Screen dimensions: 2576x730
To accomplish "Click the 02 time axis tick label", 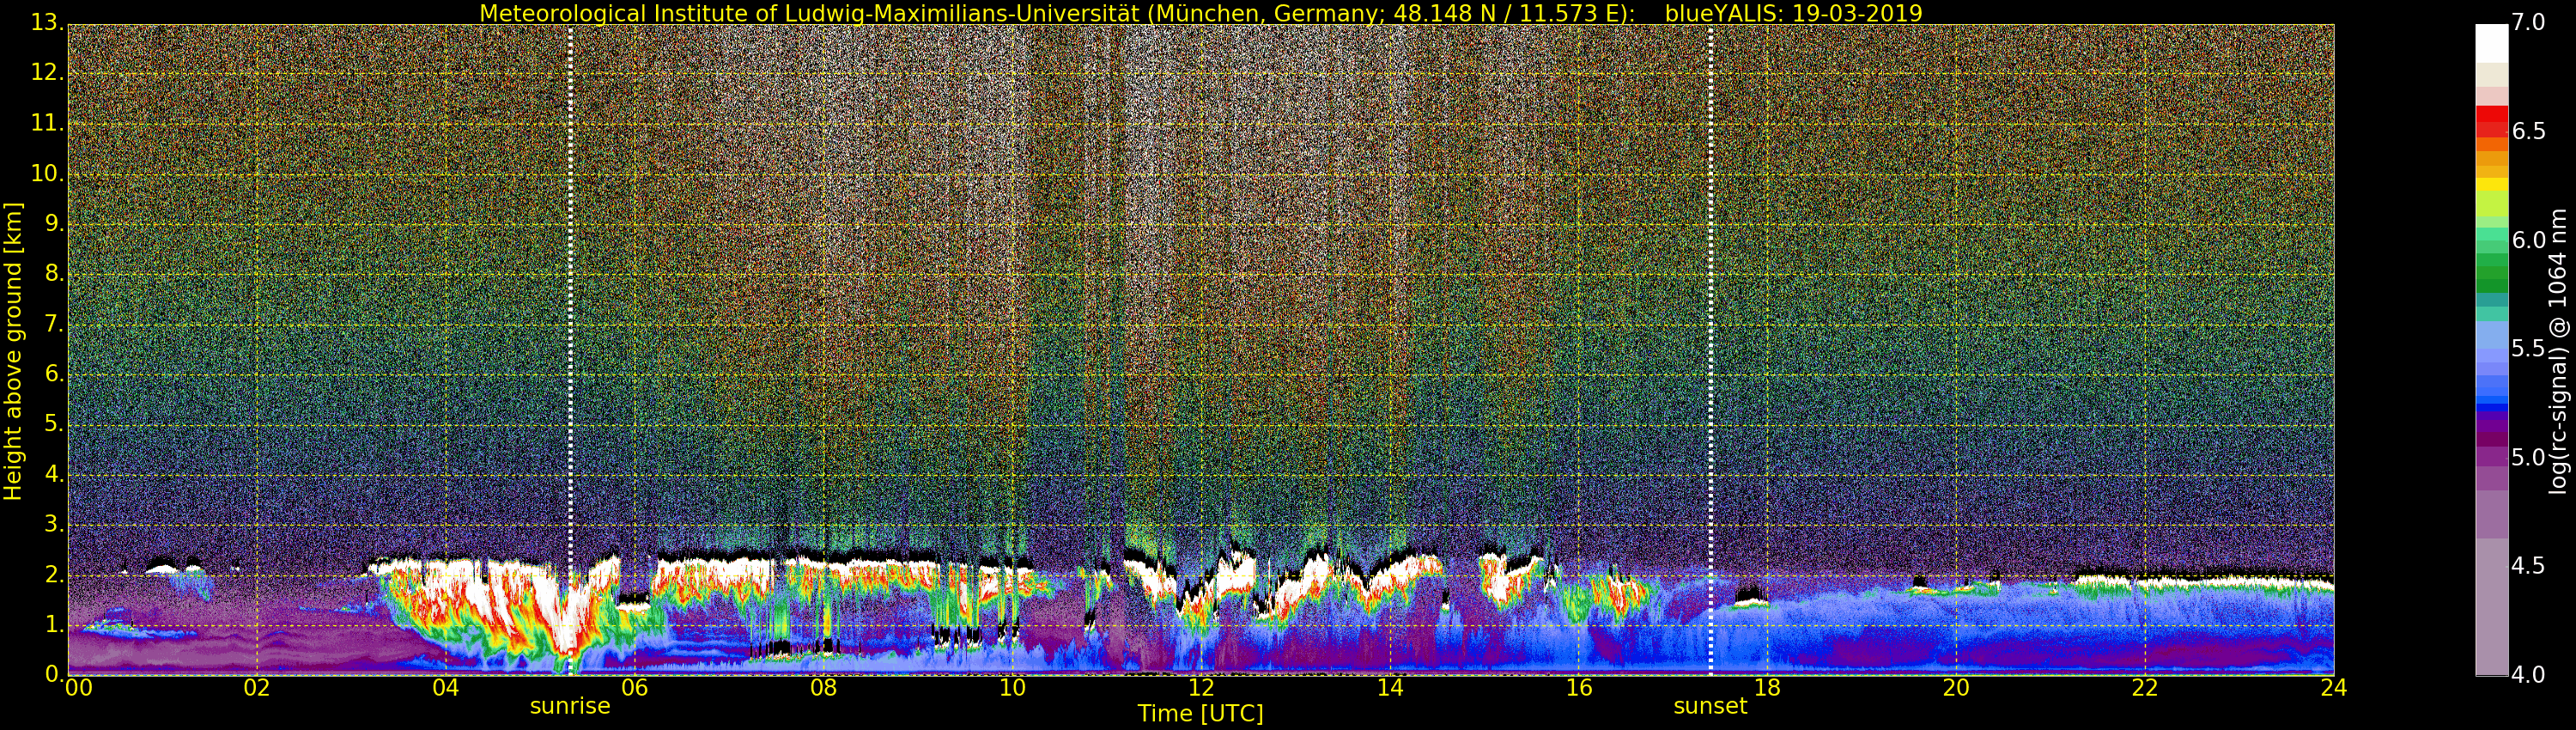I will click(257, 688).
